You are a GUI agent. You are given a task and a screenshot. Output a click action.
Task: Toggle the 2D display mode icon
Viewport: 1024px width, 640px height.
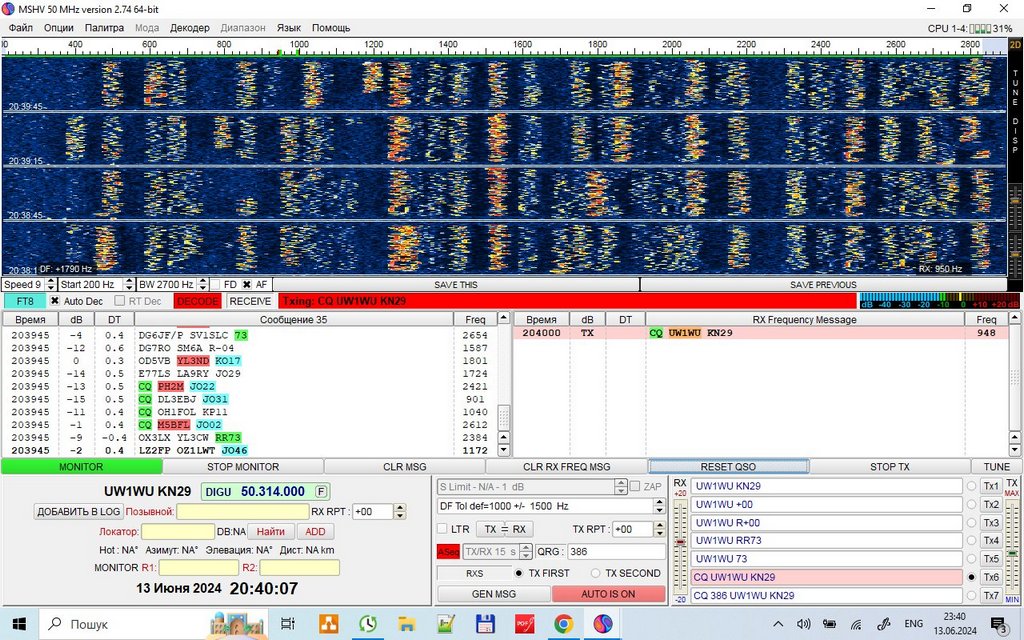pos(1015,44)
